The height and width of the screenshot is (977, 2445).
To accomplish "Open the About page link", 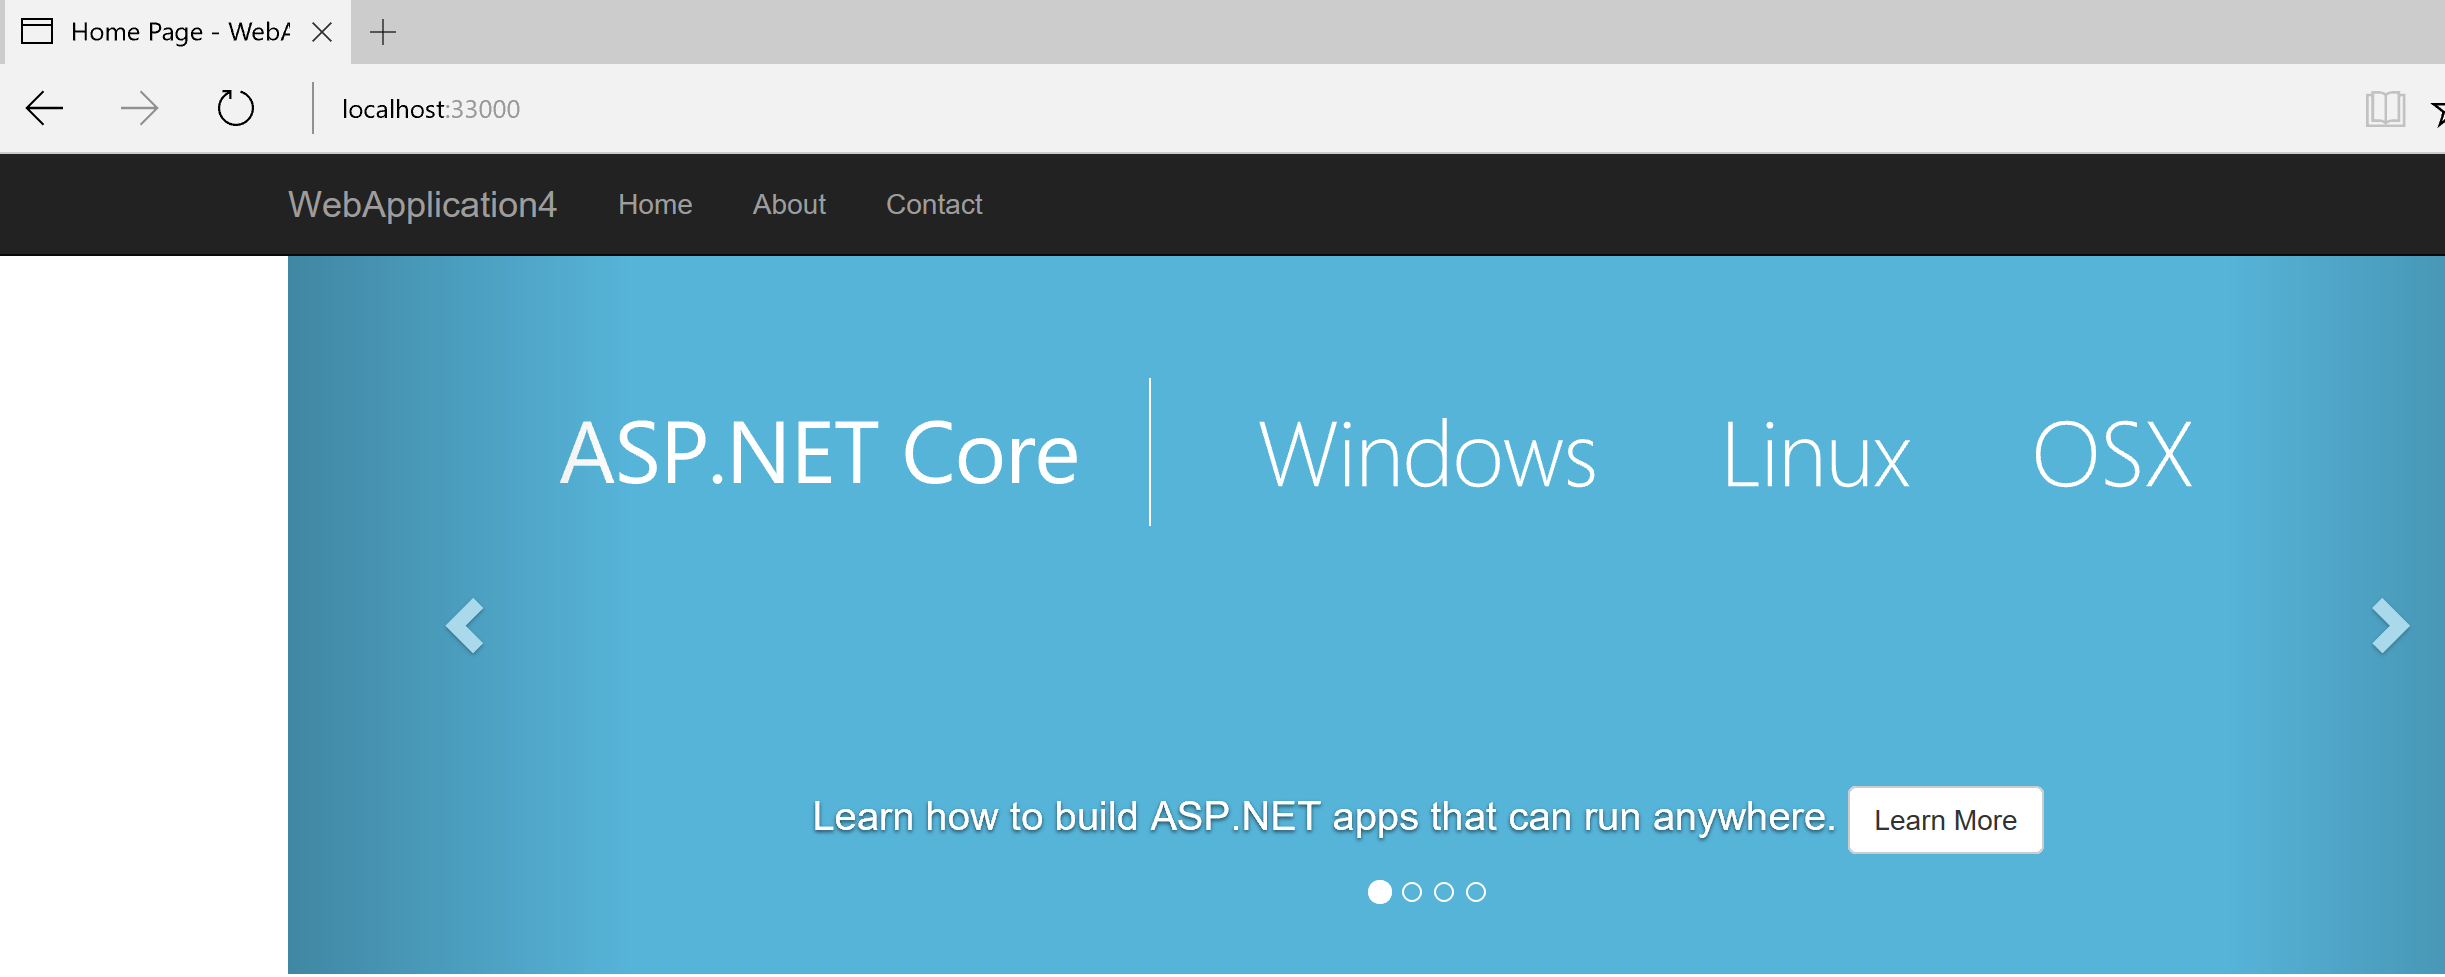I will pos(789,204).
